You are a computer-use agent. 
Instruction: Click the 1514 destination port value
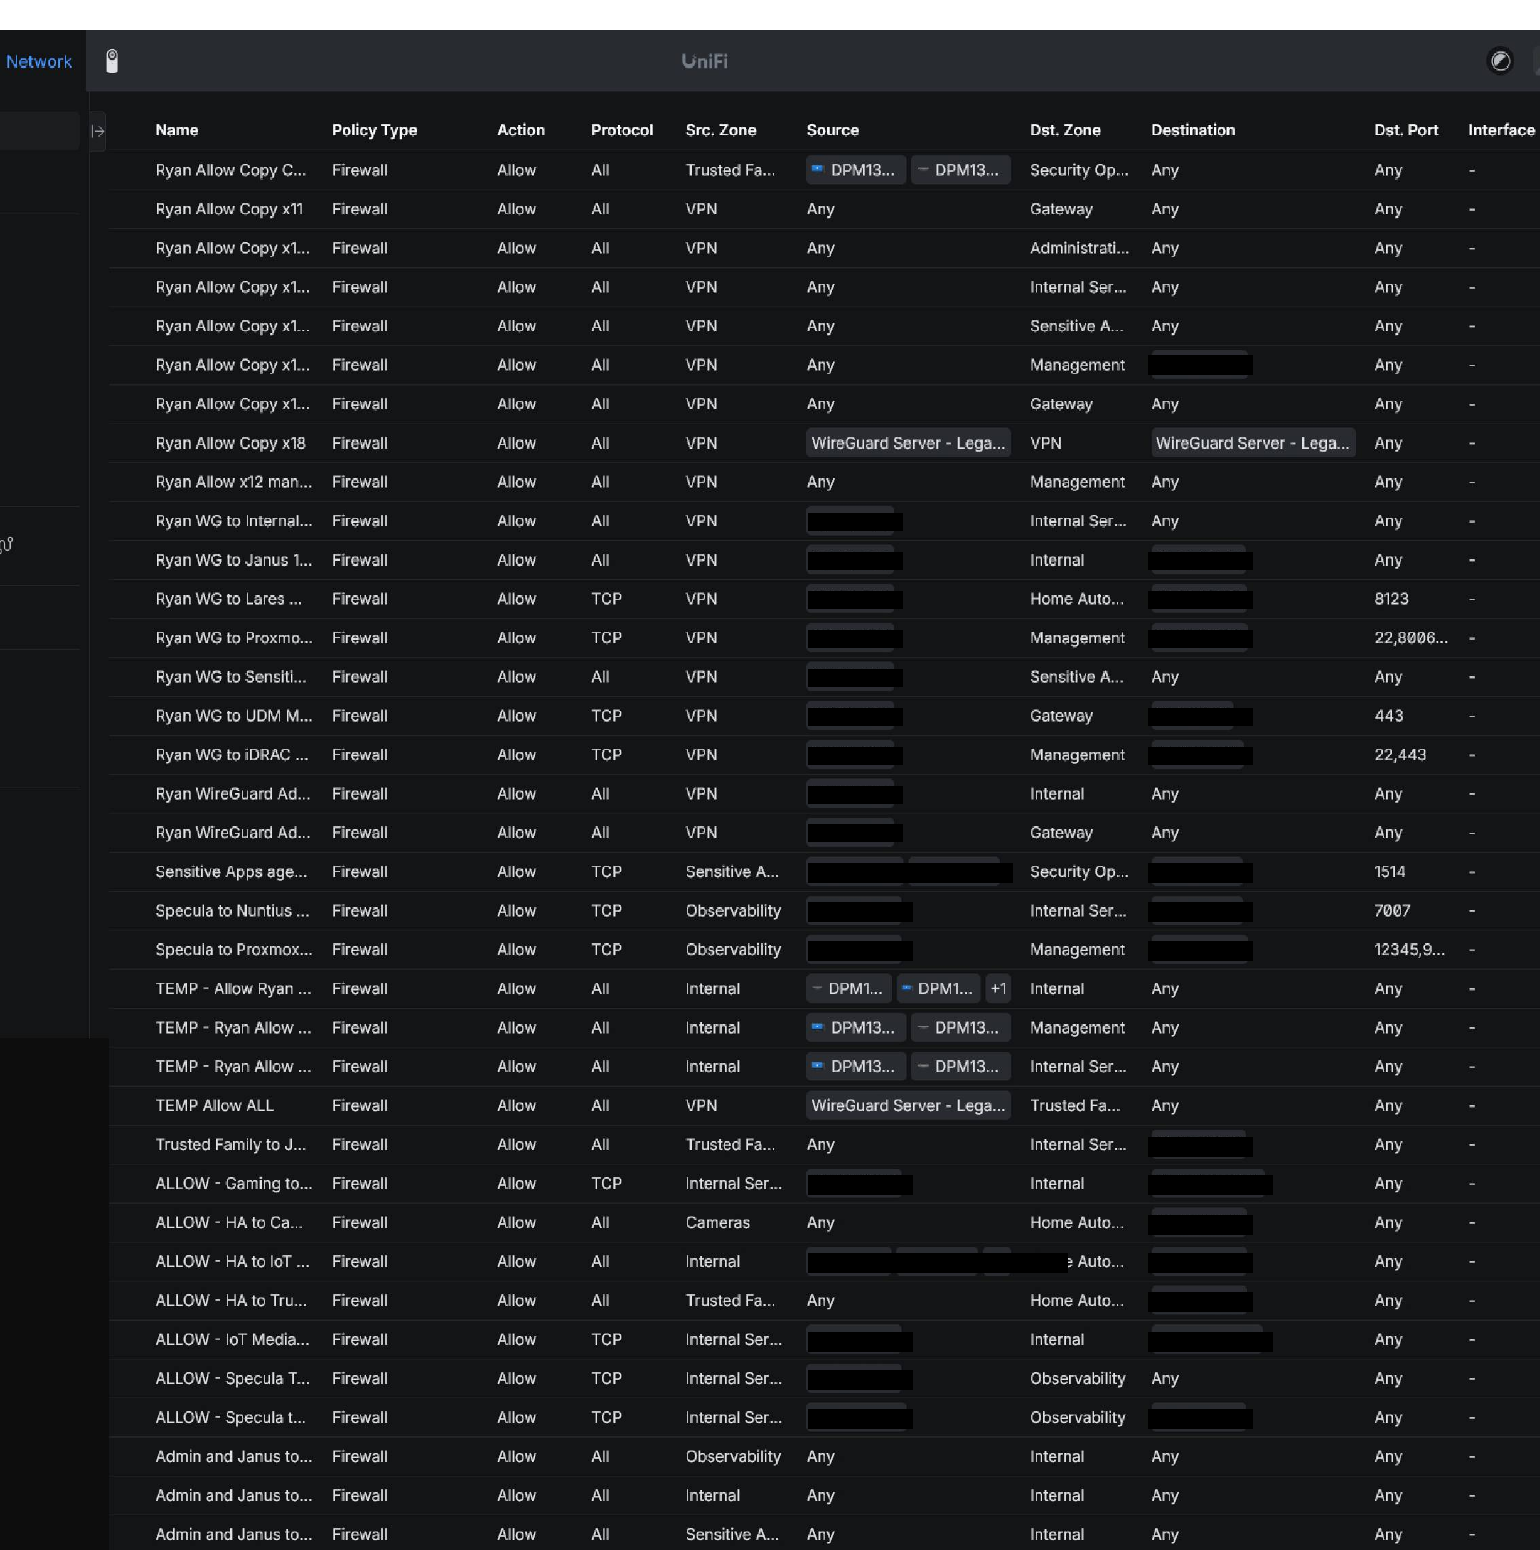tap(1389, 872)
